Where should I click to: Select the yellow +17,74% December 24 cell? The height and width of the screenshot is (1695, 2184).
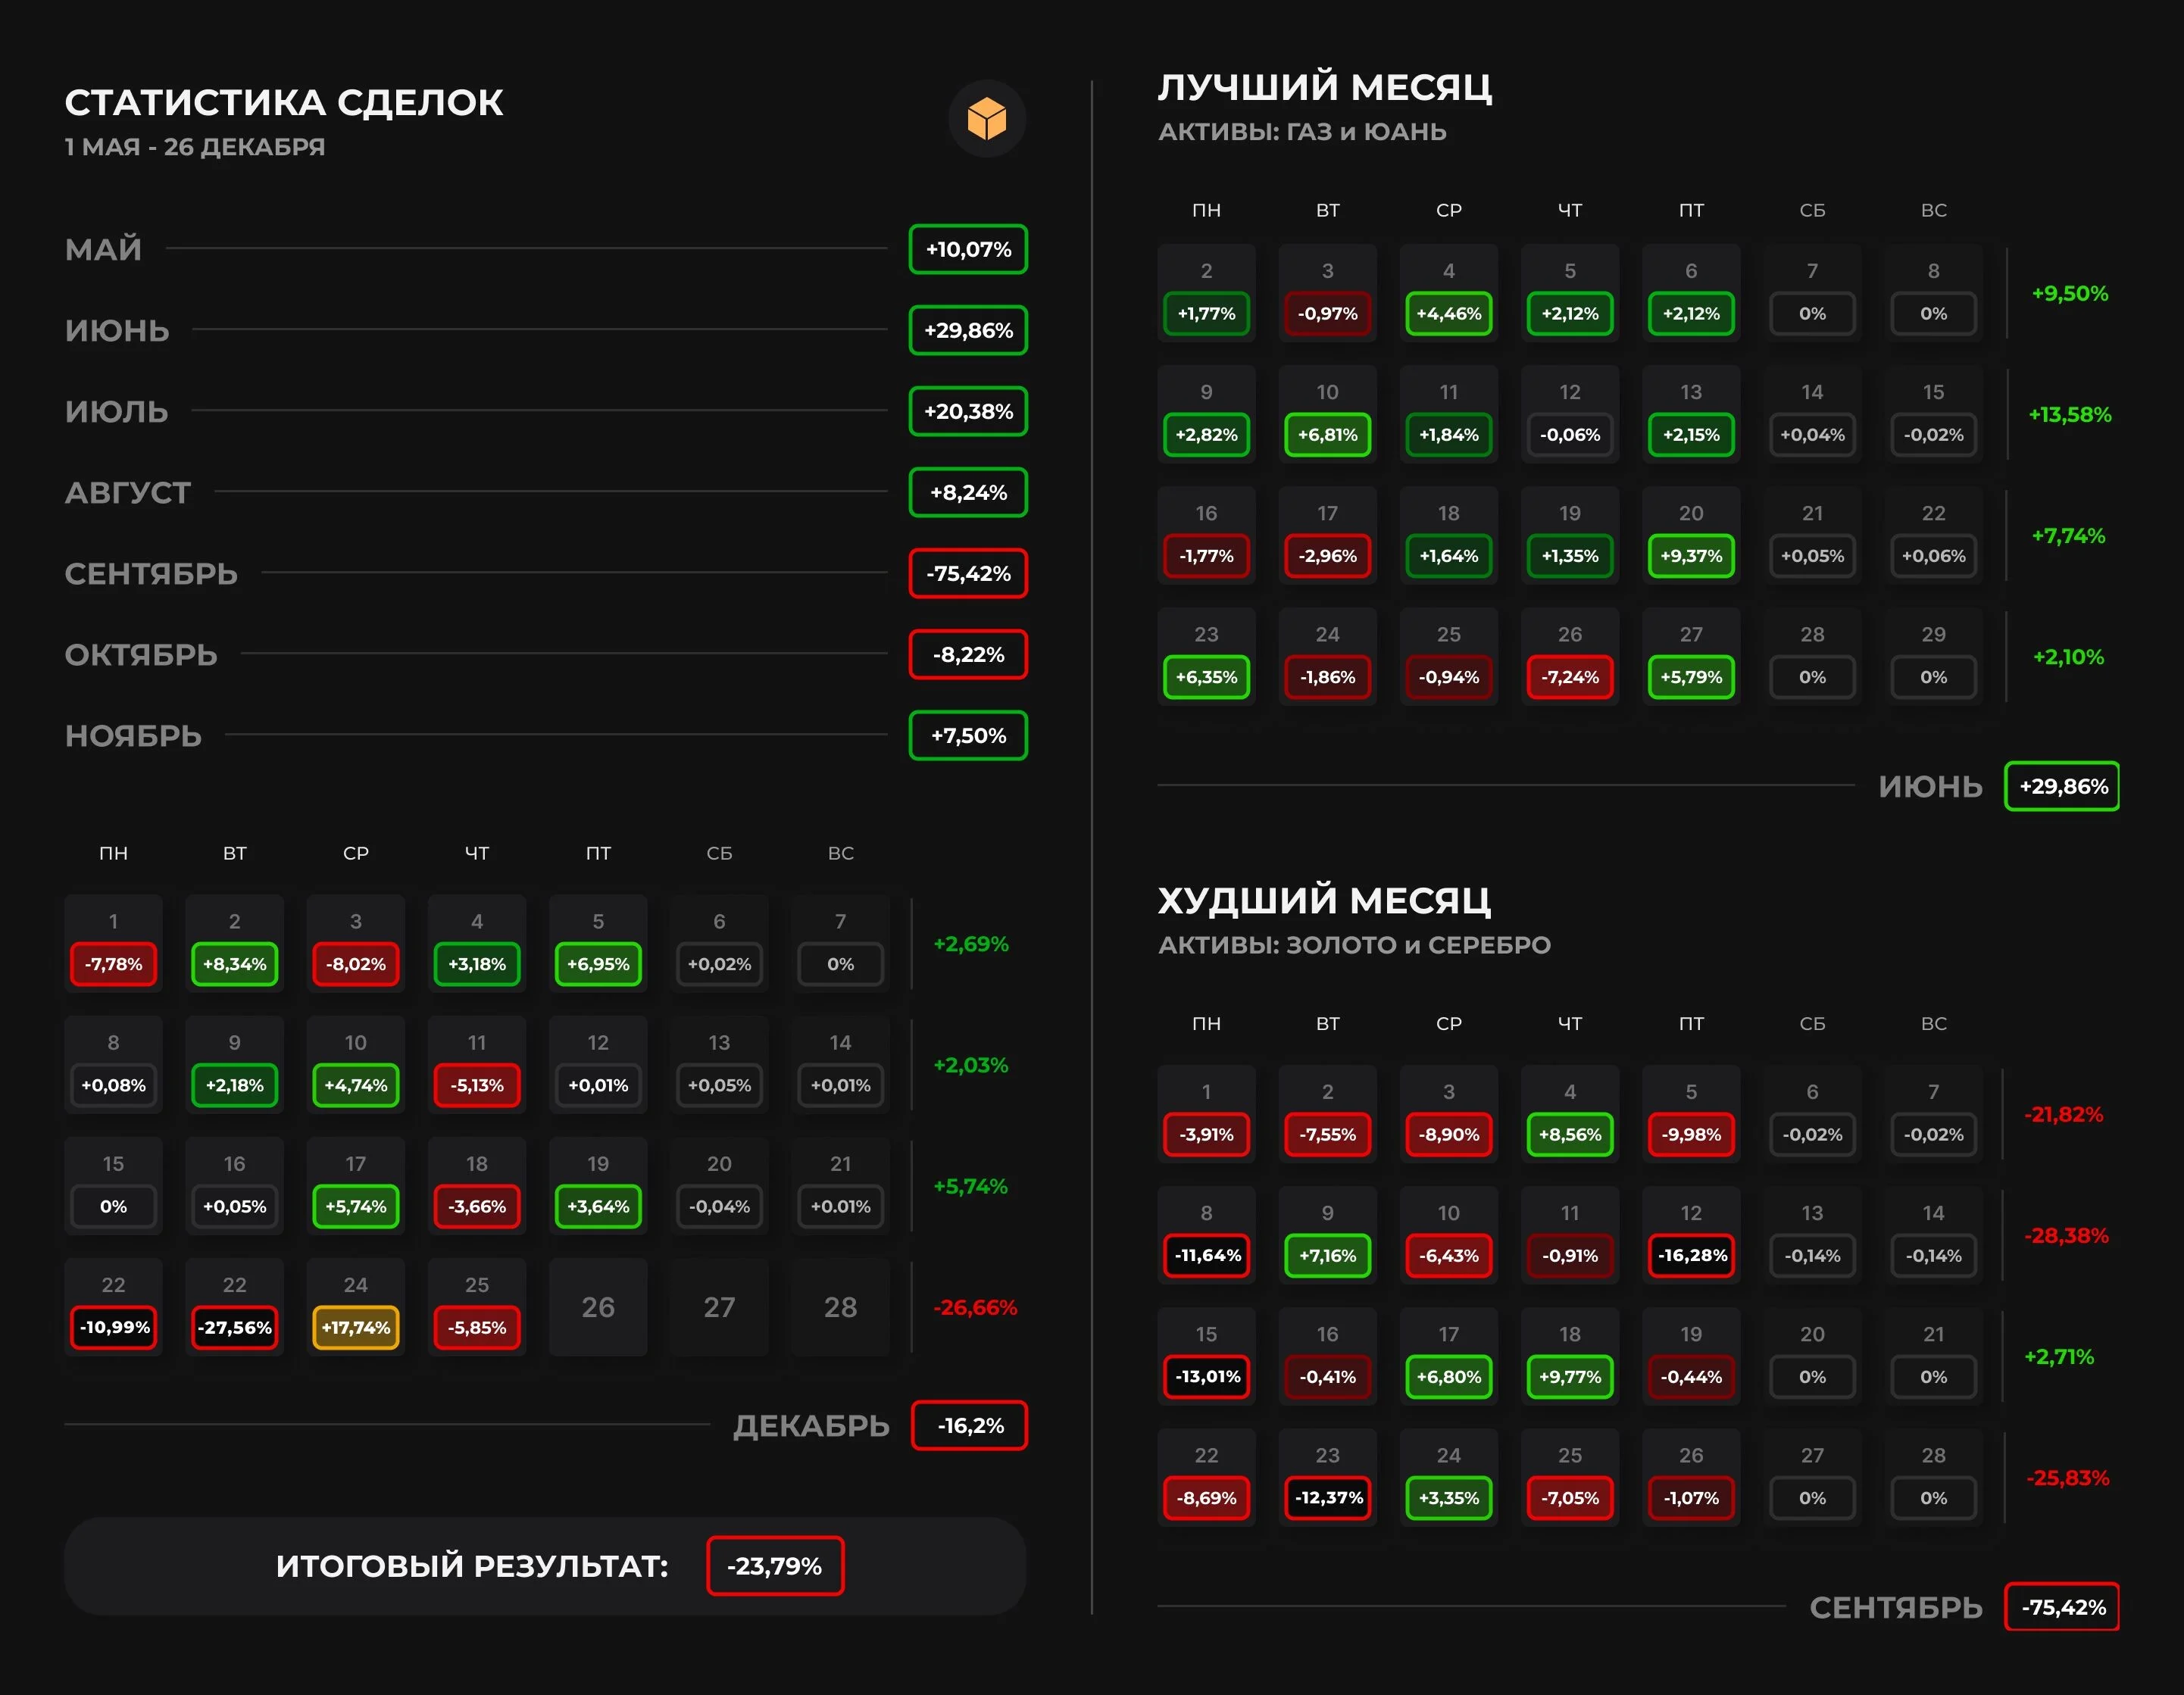356,1327
